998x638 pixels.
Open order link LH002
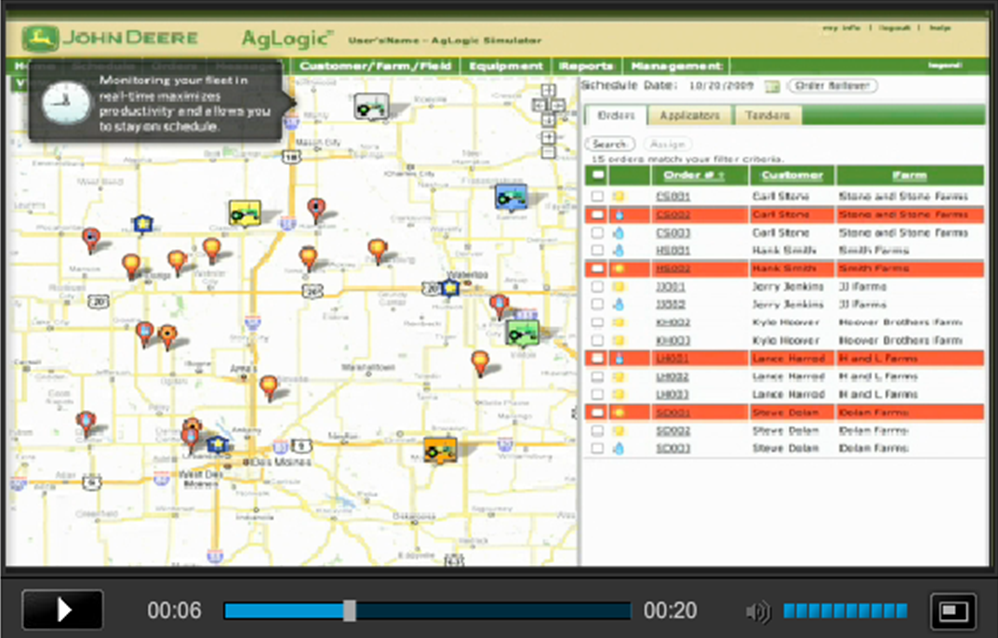point(673,376)
